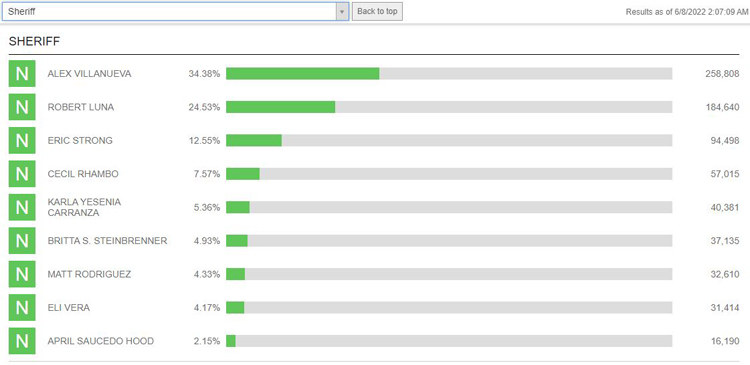Click the N party icon beside Robert Luna
Screen dimensions: 750x365
pyautogui.click(x=22, y=107)
